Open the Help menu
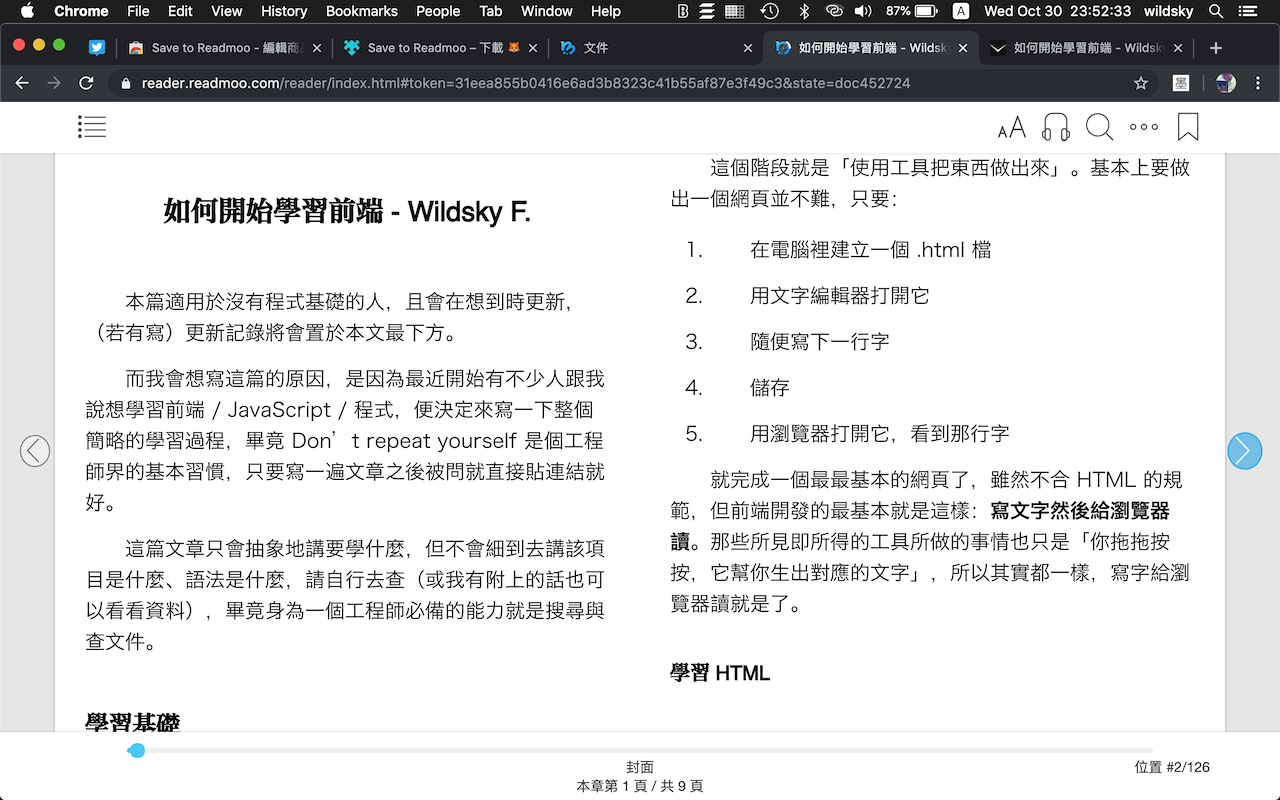The image size is (1280, 800). tap(606, 11)
